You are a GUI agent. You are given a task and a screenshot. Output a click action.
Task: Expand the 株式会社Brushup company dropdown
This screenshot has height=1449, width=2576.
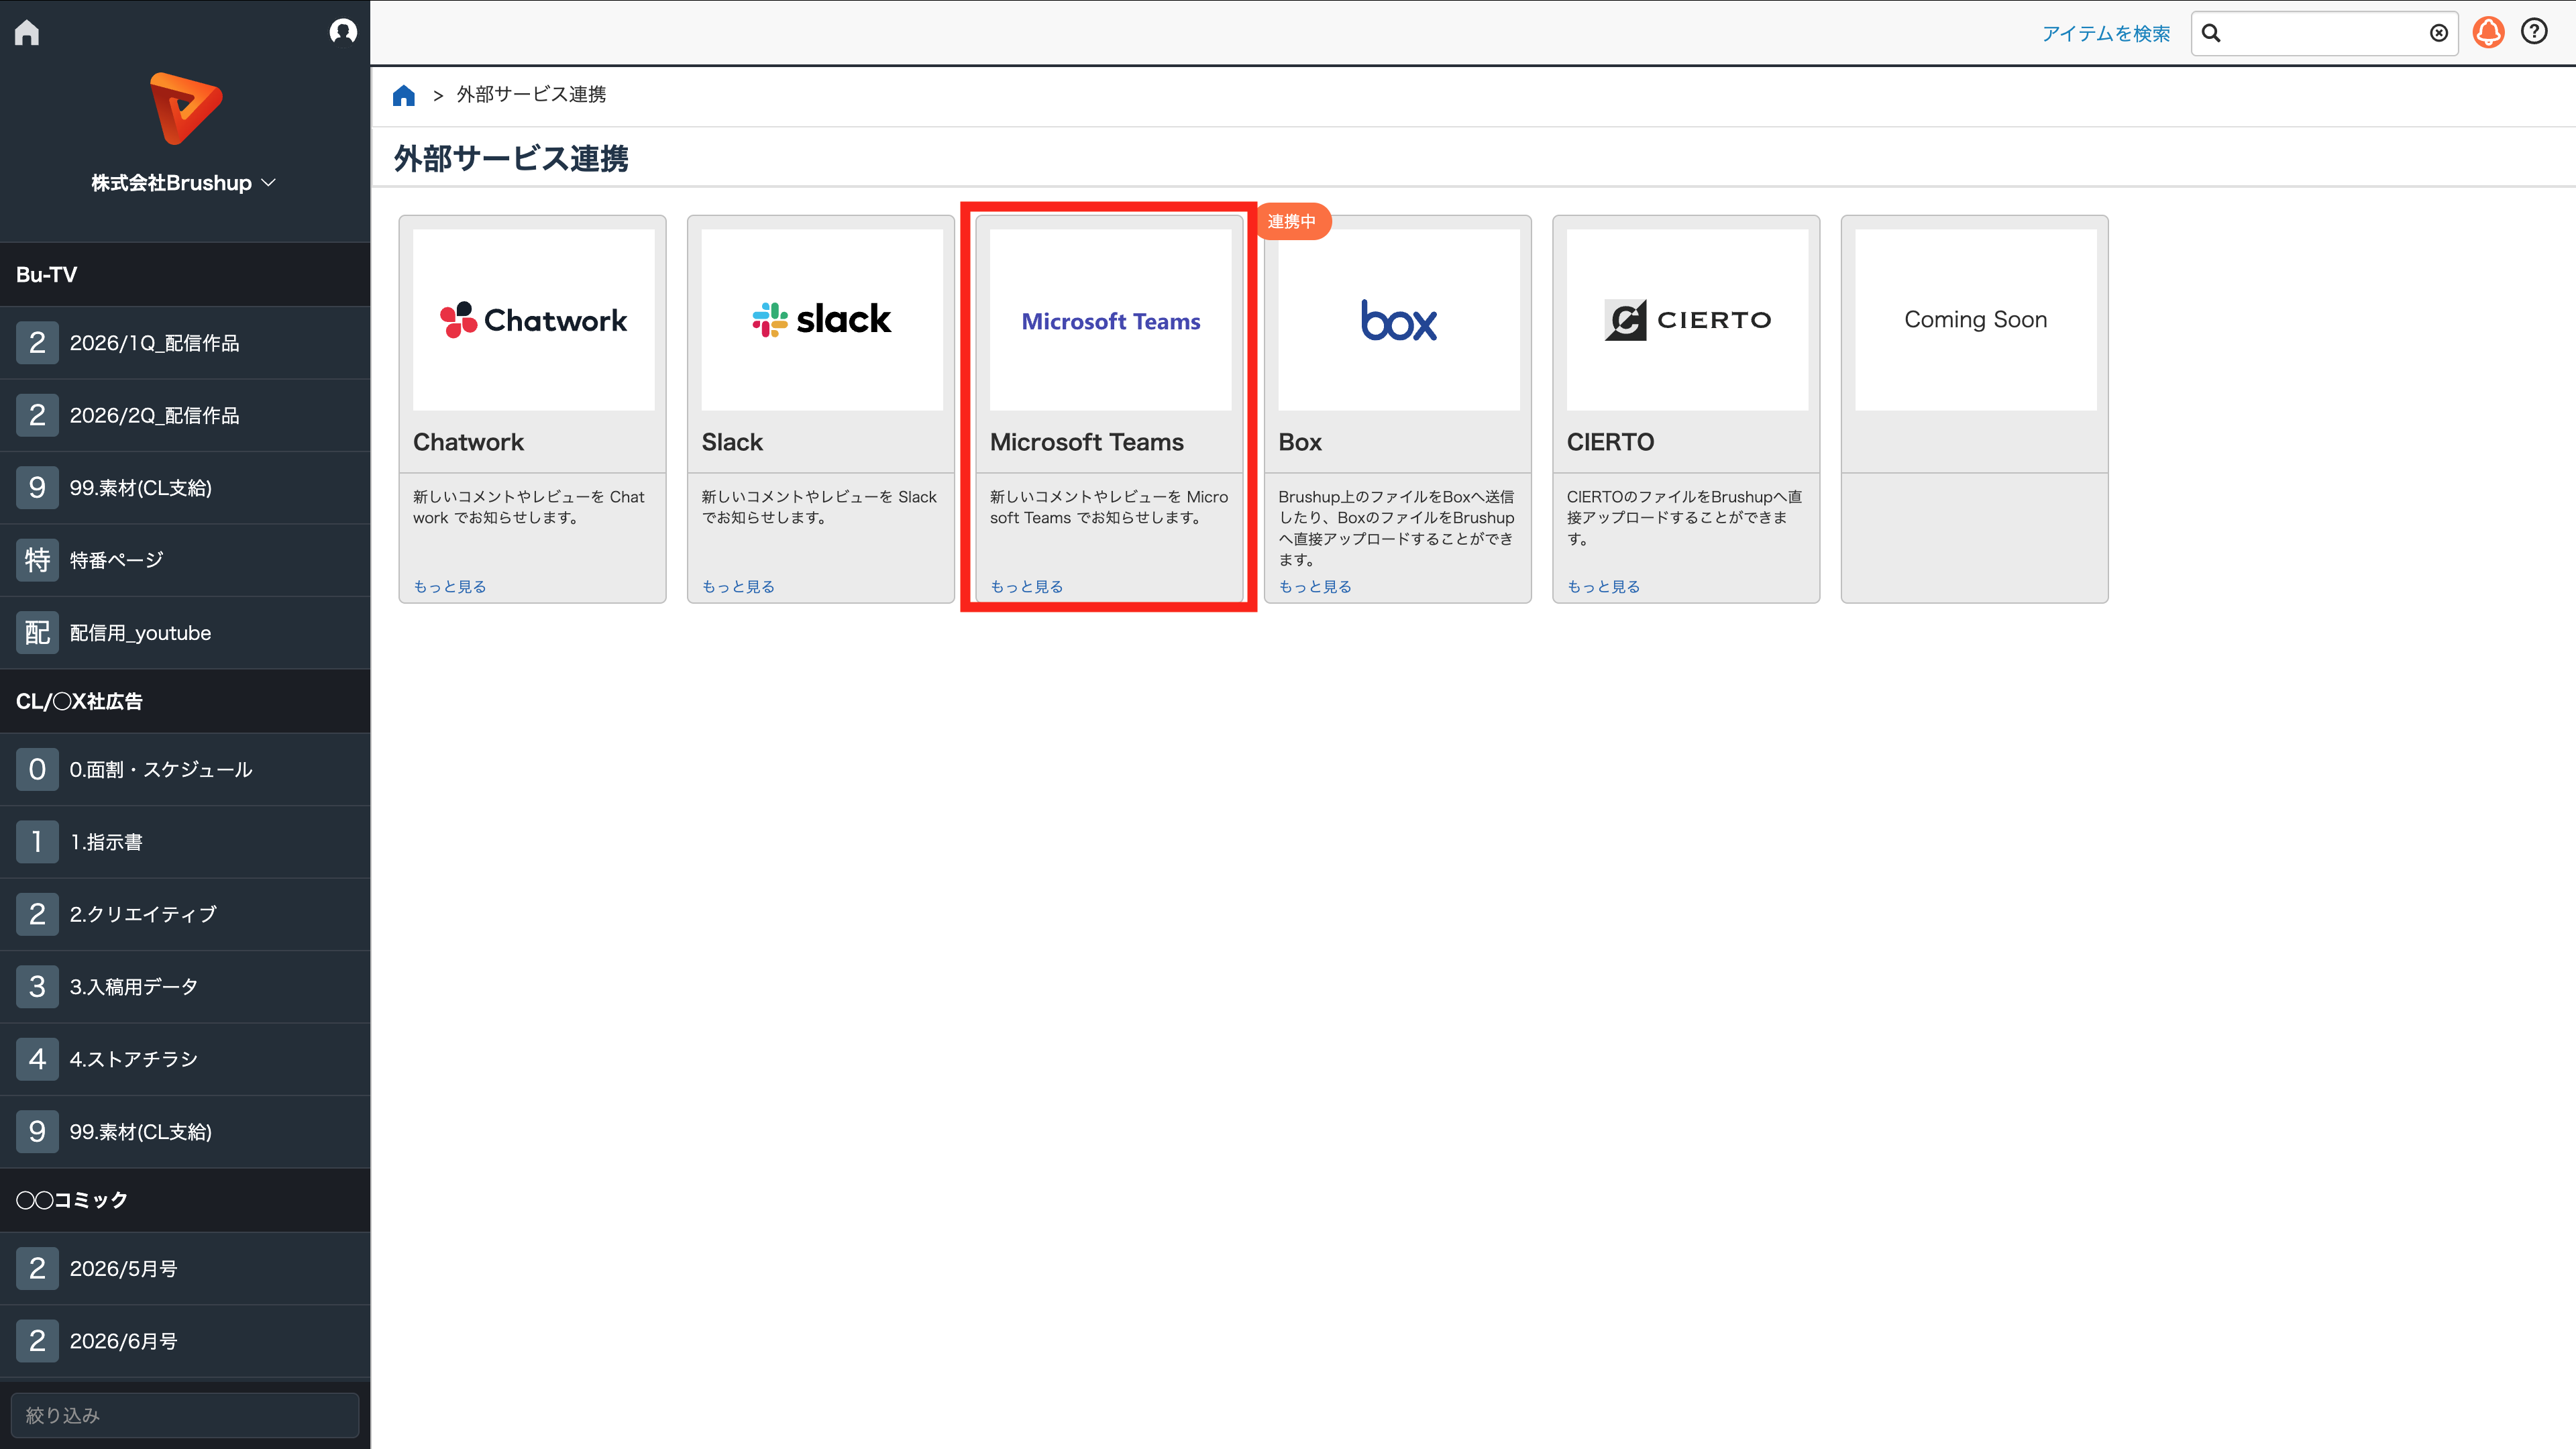184,183
